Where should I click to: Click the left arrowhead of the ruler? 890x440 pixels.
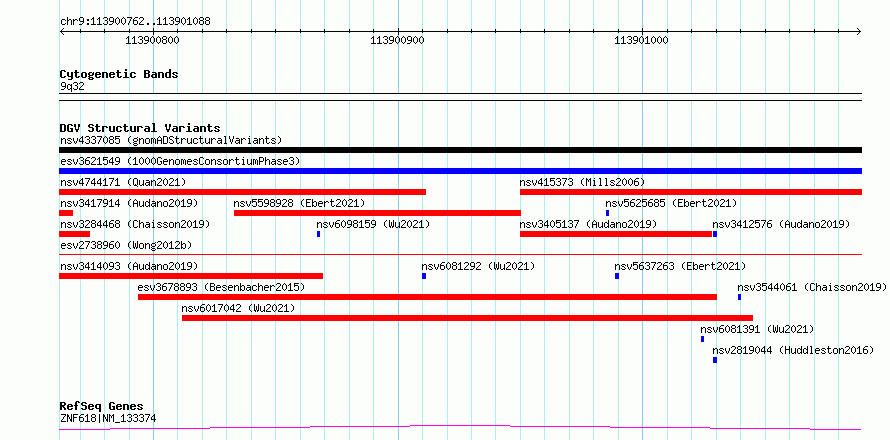(62, 32)
